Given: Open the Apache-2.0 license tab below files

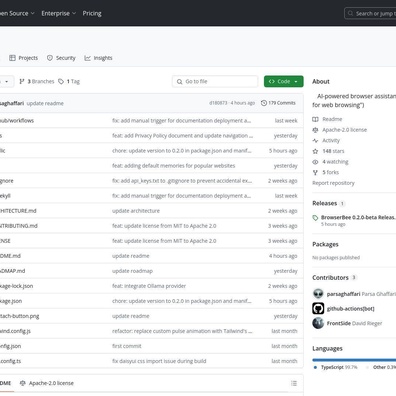Looking at the screenshot, I should (x=47, y=383).
